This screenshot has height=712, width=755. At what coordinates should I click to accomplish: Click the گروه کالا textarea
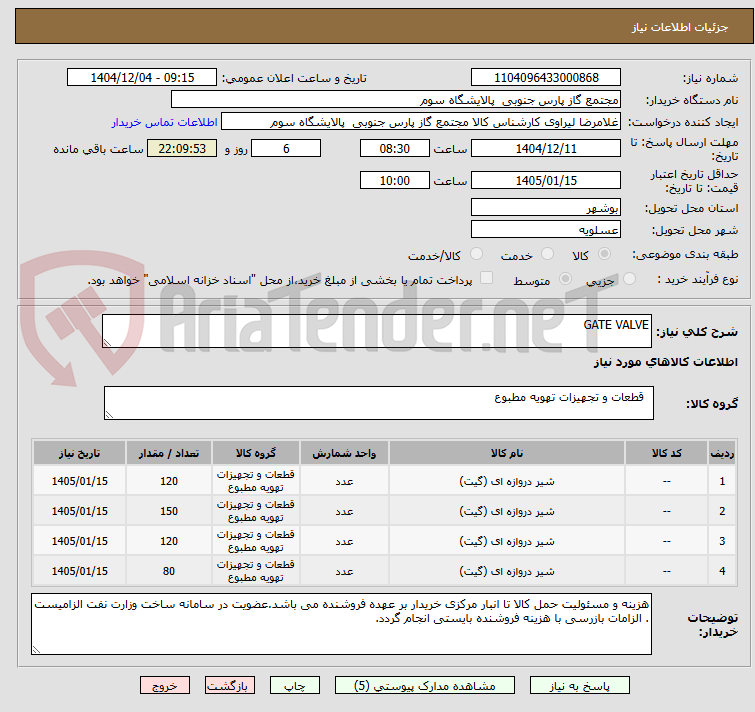tap(378, 403)
